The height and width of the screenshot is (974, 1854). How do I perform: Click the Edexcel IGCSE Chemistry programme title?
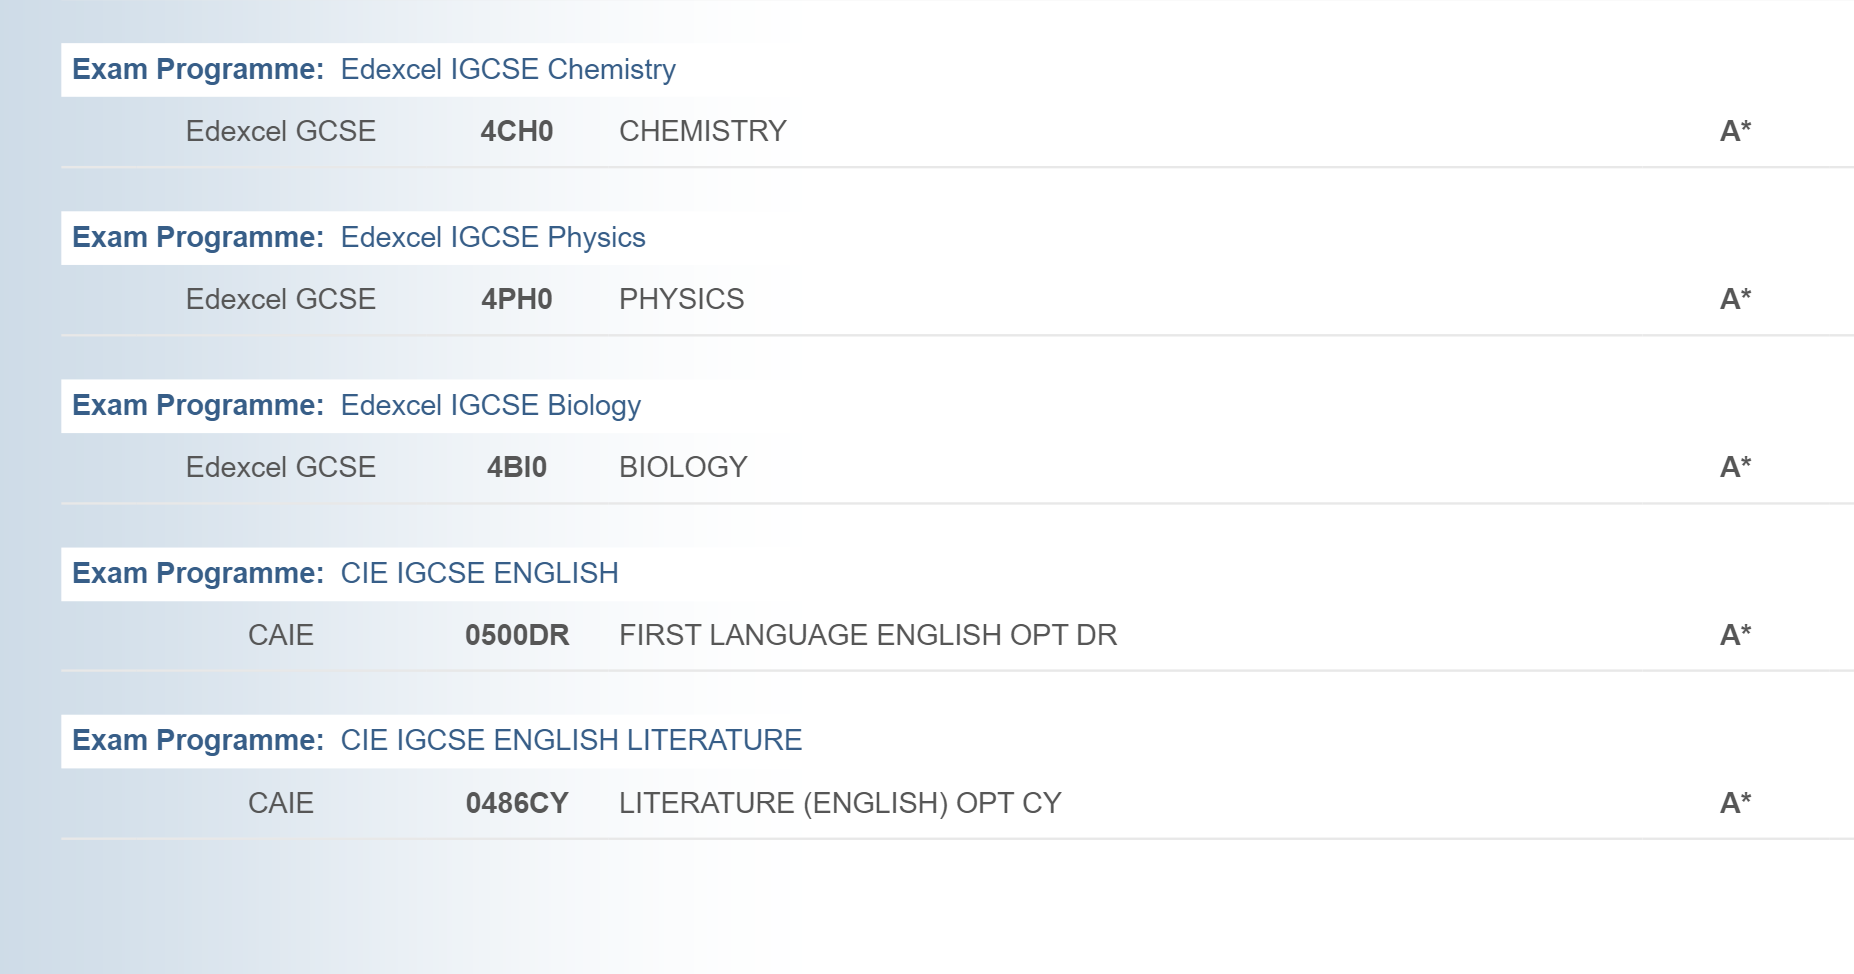(507, 70)
